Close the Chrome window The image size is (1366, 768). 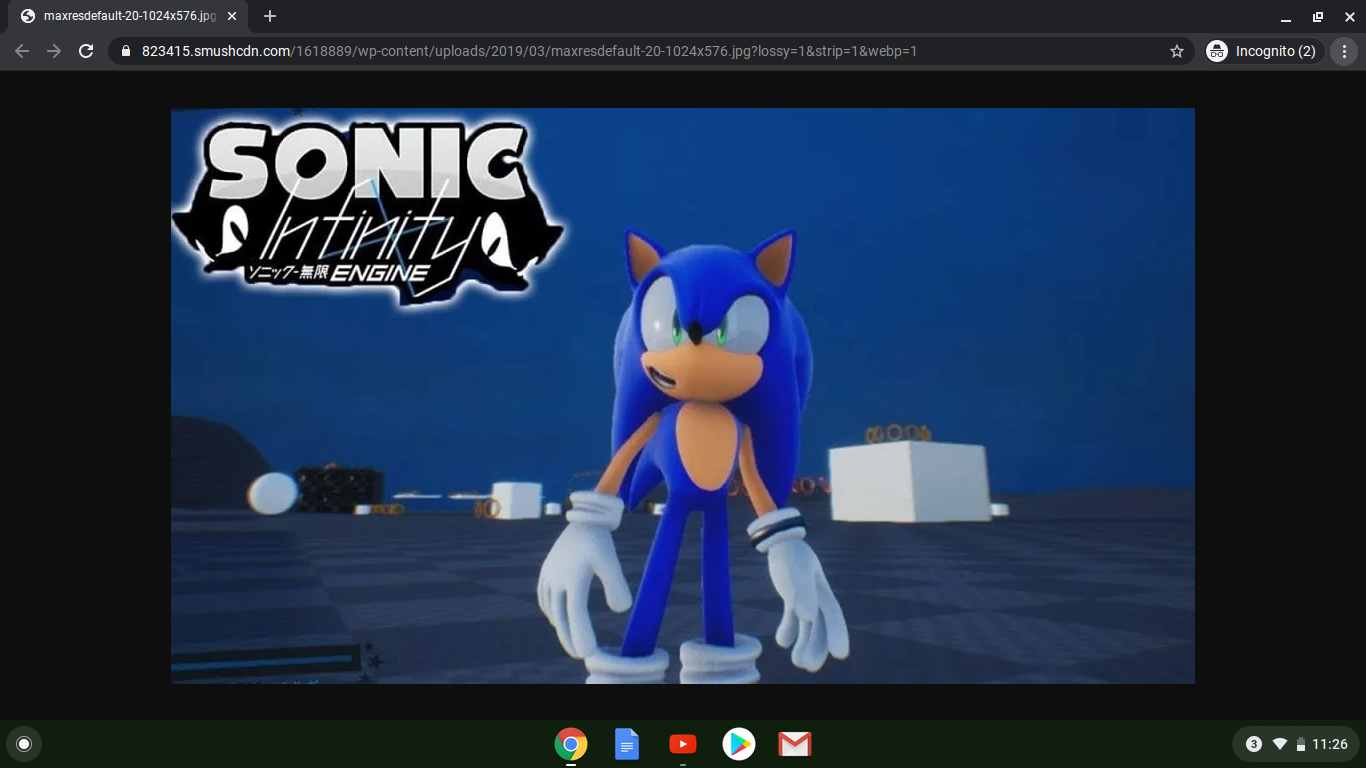coord(1349,17)
